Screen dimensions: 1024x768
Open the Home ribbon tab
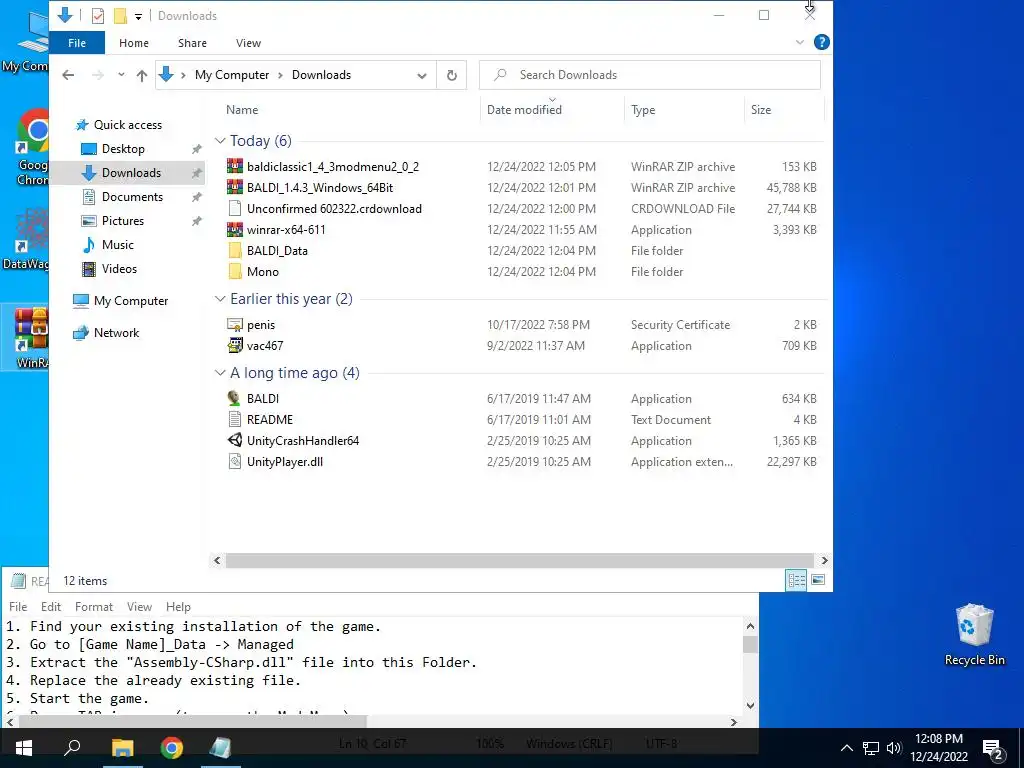tap(134, 43)
